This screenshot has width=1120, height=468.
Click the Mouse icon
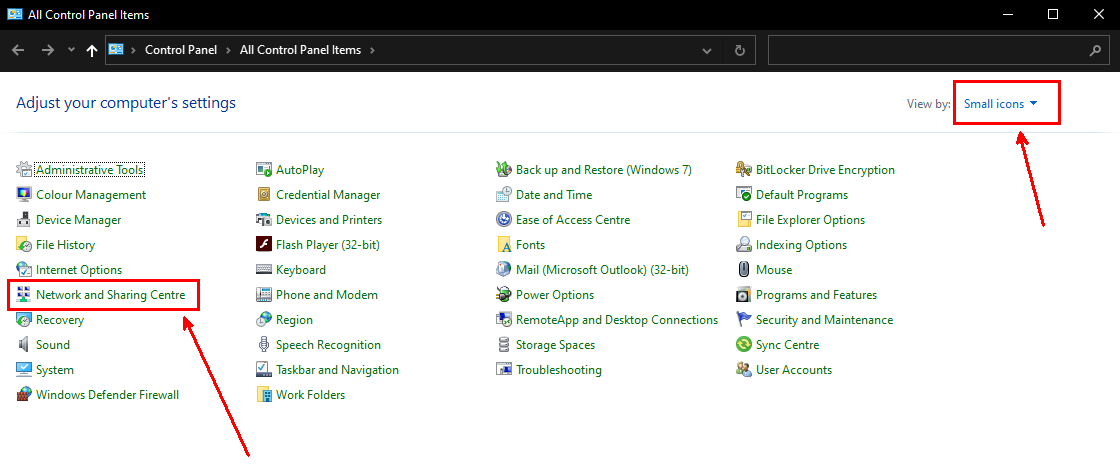point(744,270)
